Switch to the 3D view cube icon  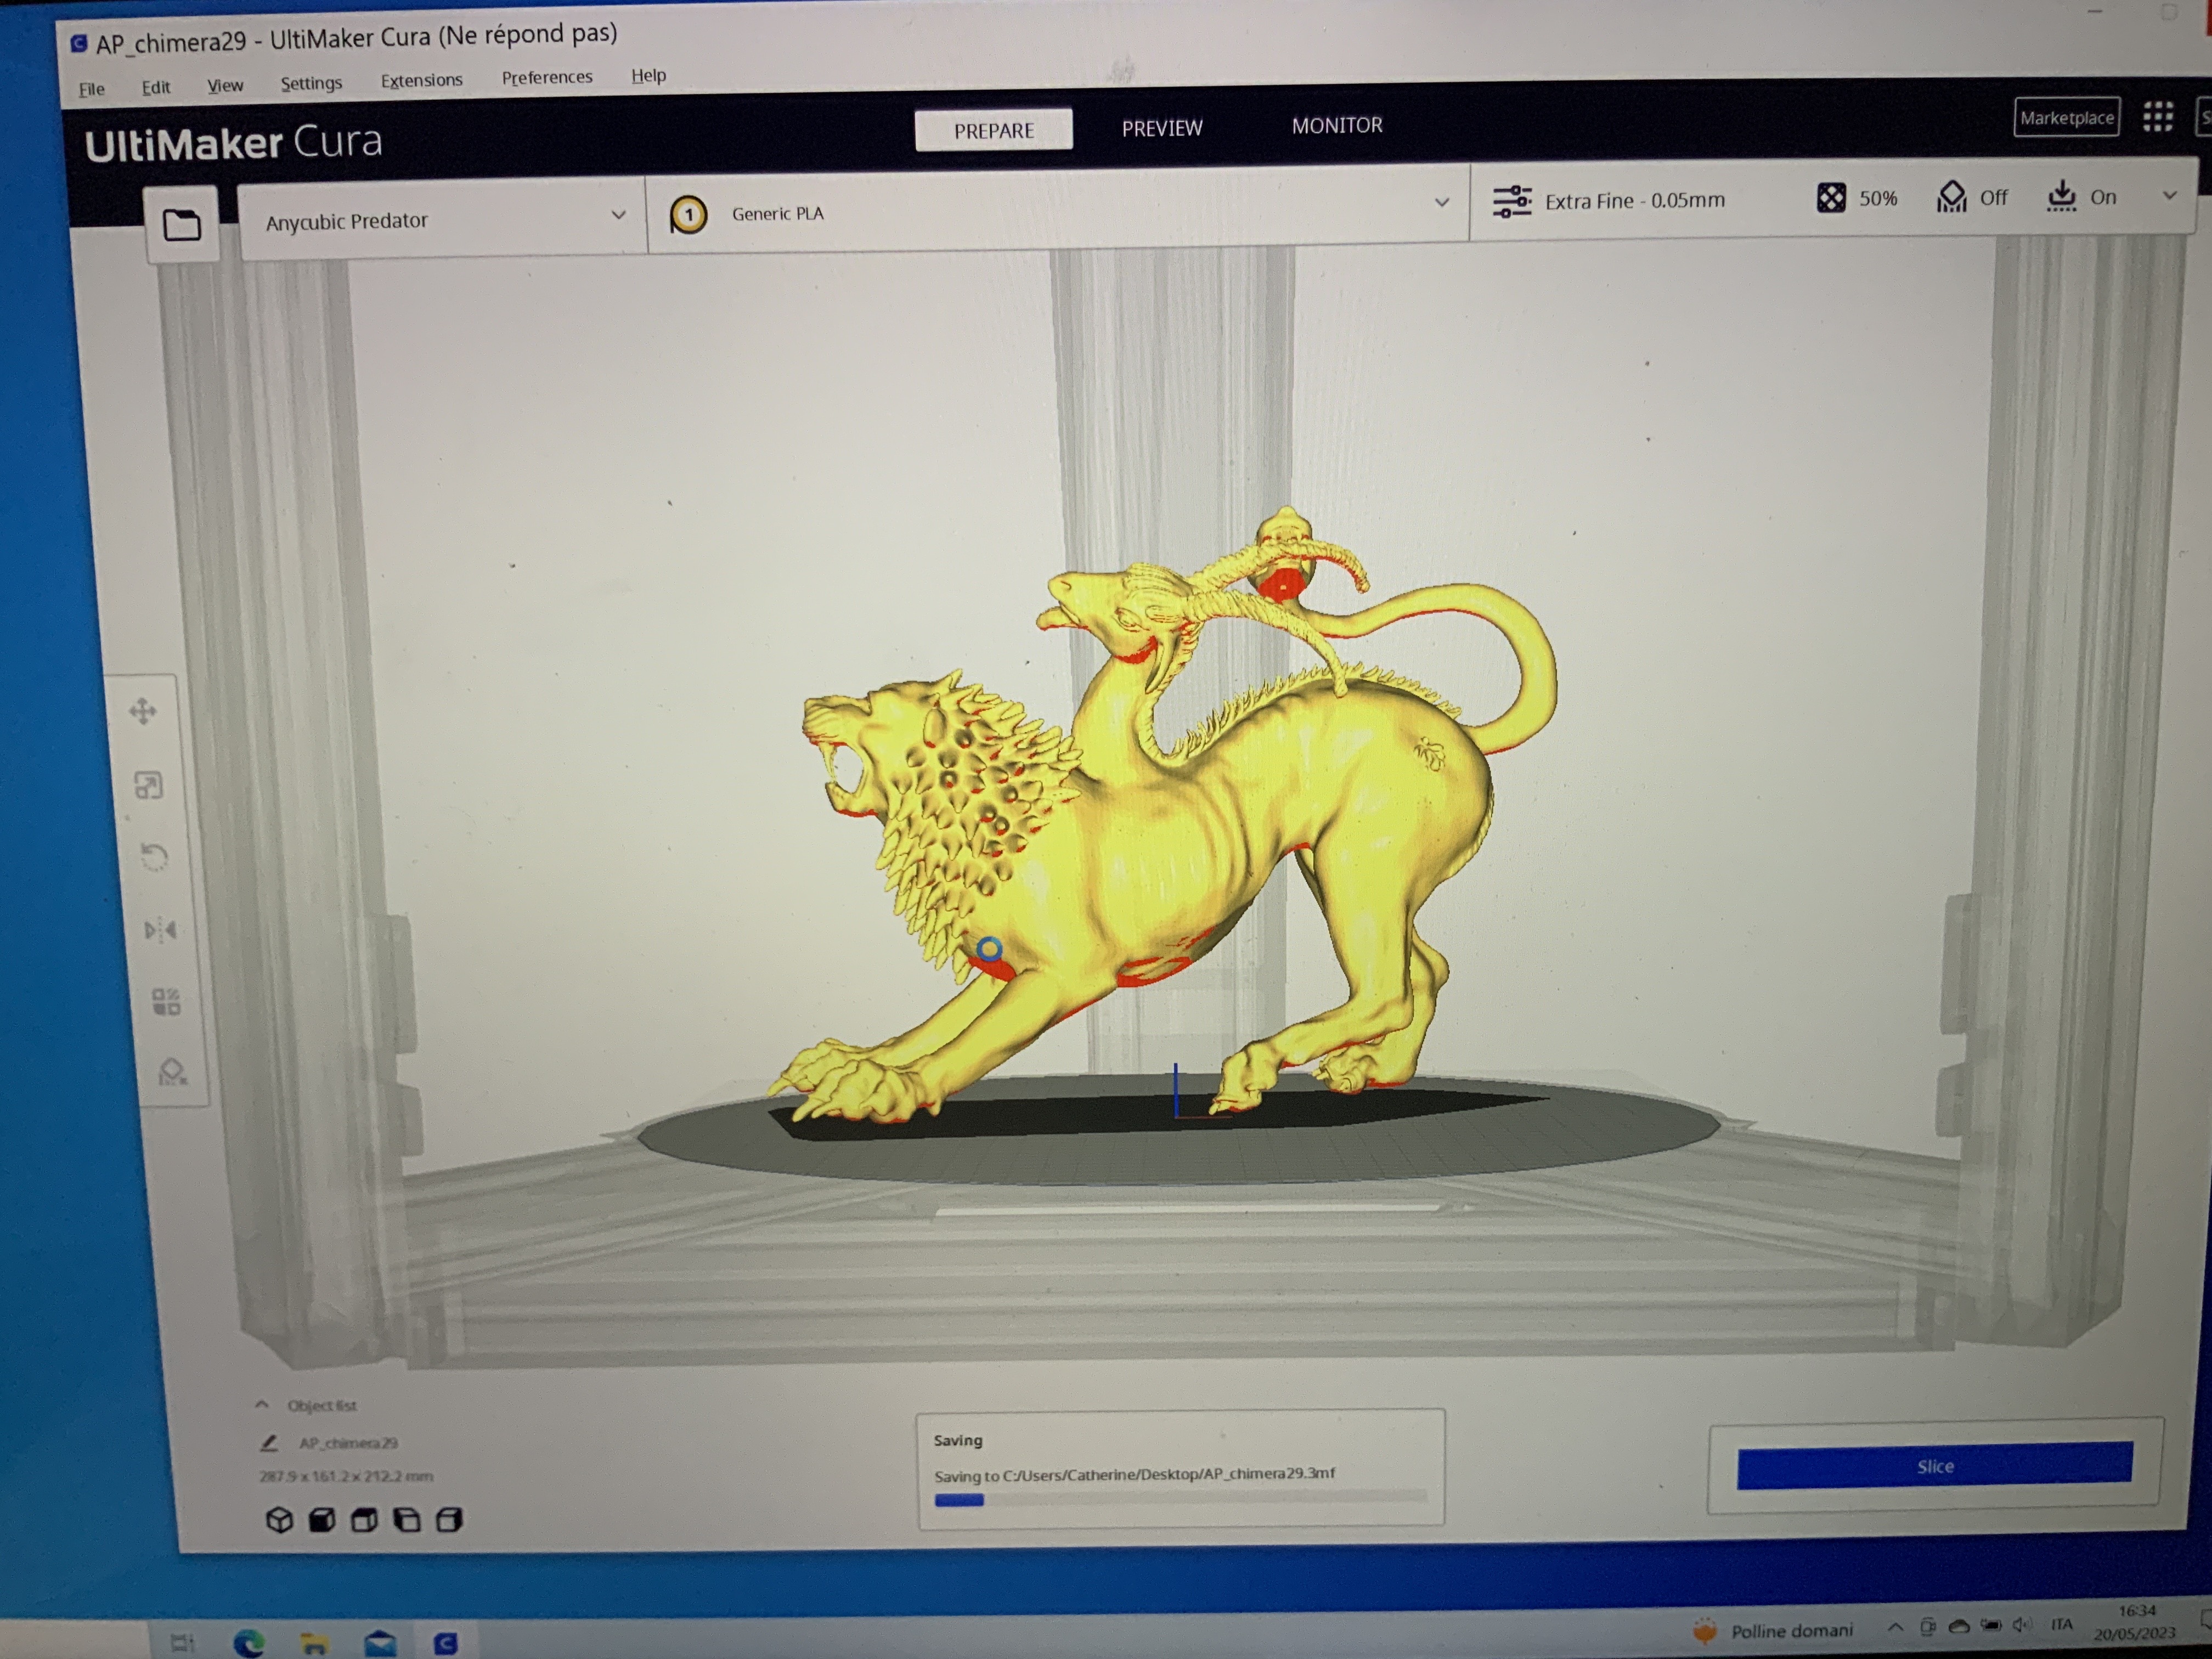pos(280,1520)
